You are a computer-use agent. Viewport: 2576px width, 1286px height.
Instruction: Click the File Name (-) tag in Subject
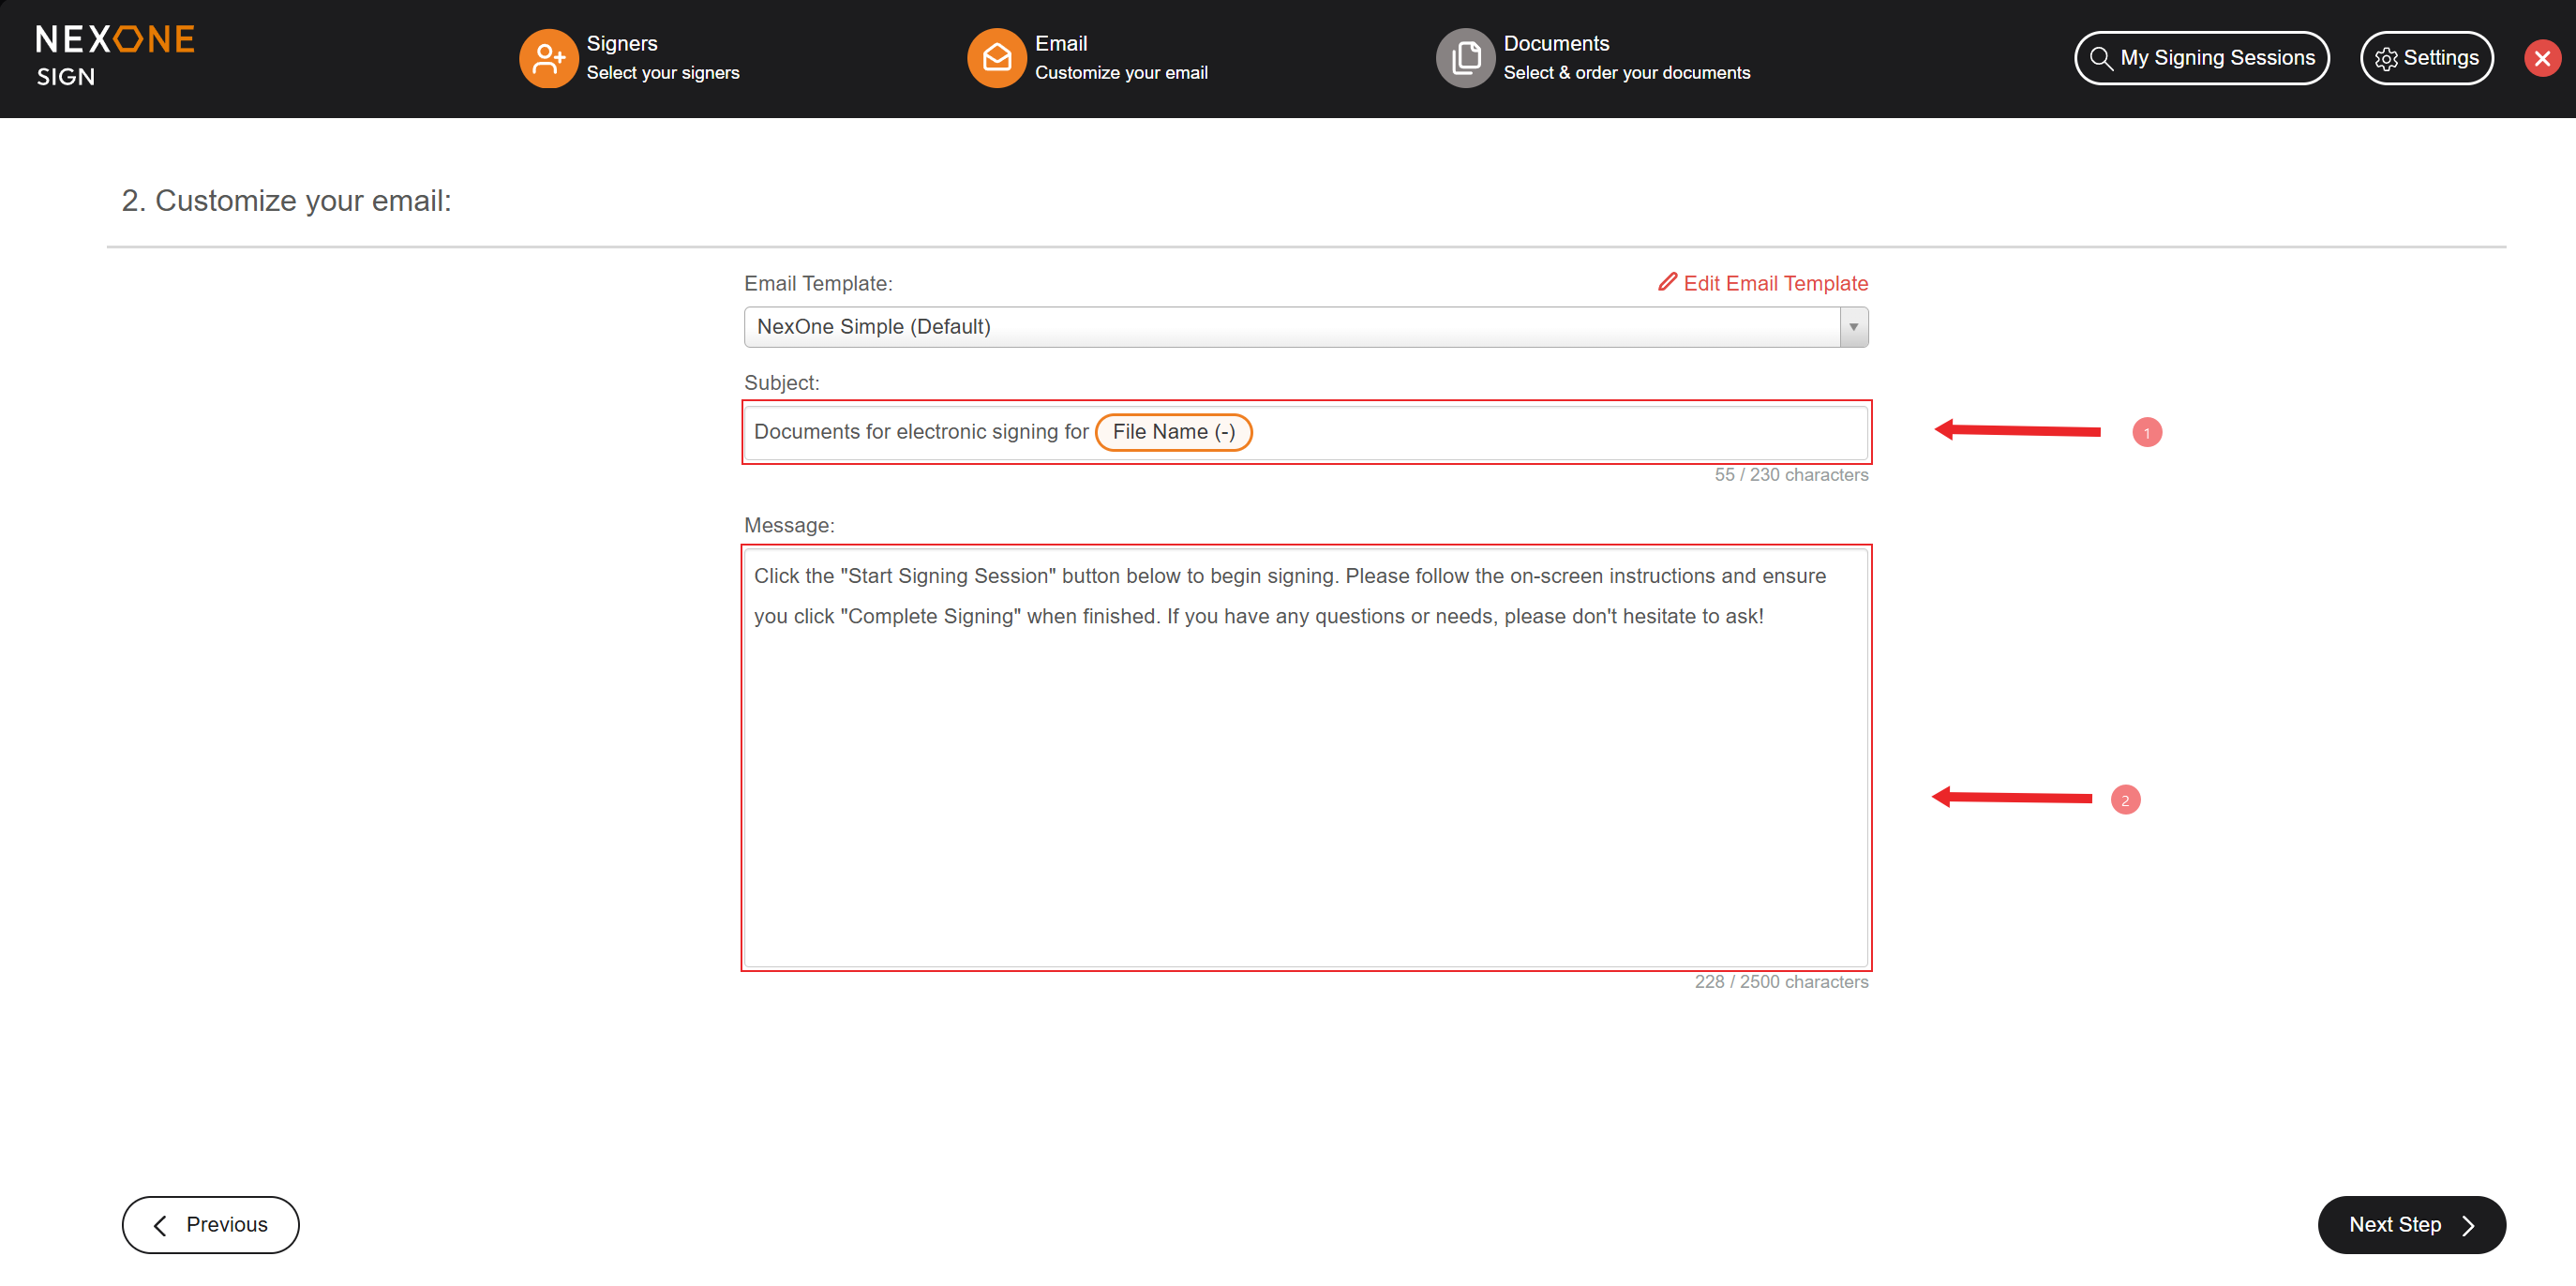[x=1173, y=432]
